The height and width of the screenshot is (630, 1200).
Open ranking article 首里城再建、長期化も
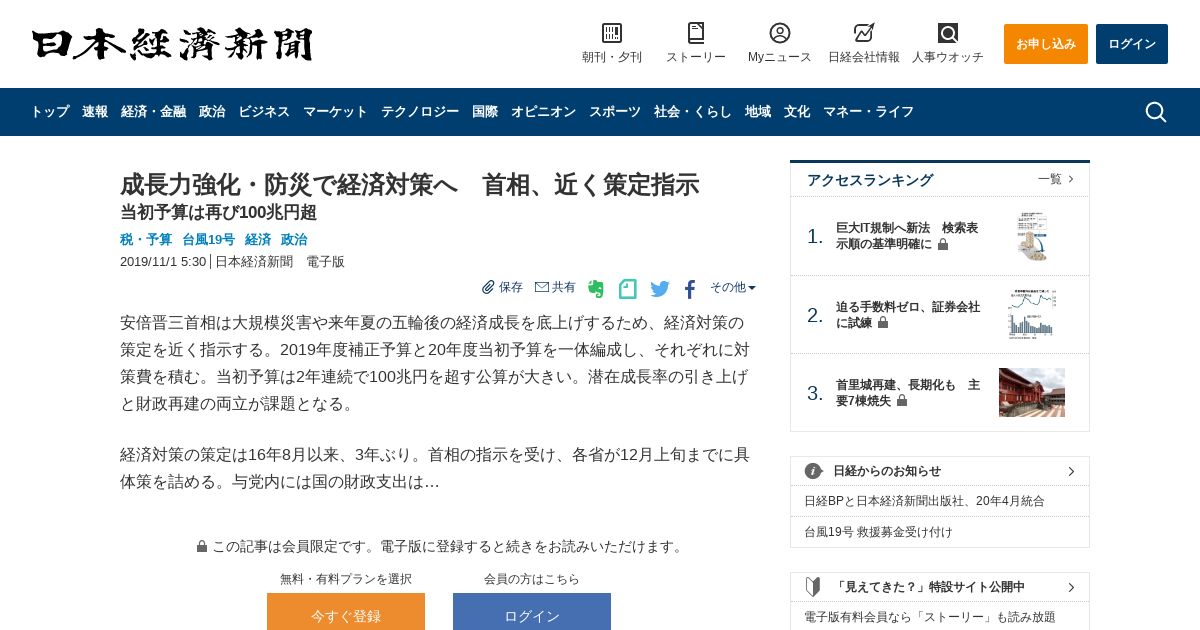[908, 393]
